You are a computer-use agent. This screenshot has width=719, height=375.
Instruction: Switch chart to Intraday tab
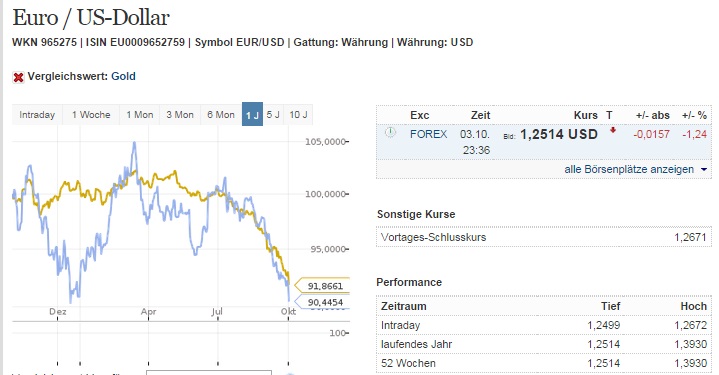pyautogui.click(x=37, y=115)
